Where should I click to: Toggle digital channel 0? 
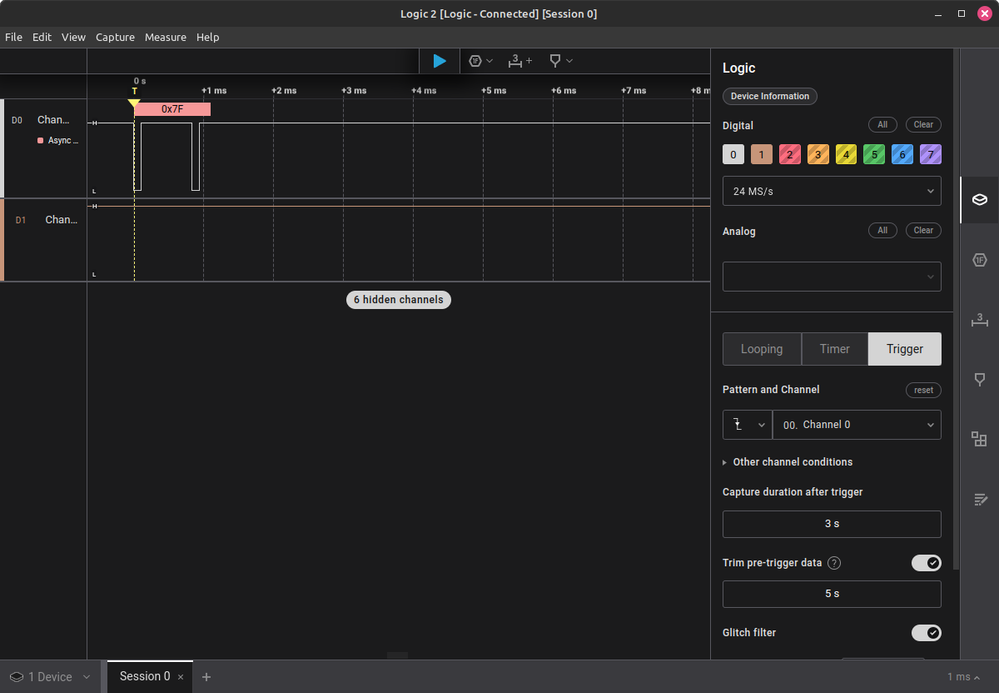click(733, 154)
